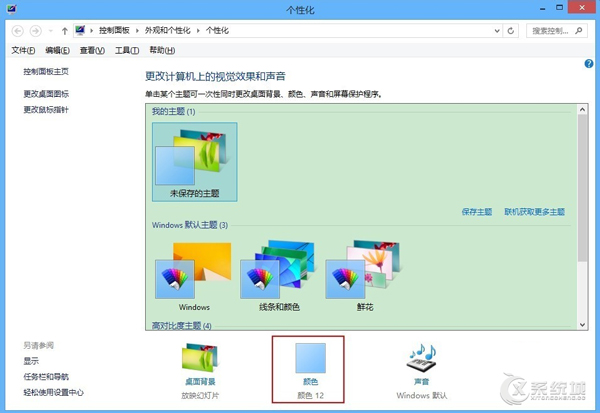Go to 控制面板主页

(46, 71)
